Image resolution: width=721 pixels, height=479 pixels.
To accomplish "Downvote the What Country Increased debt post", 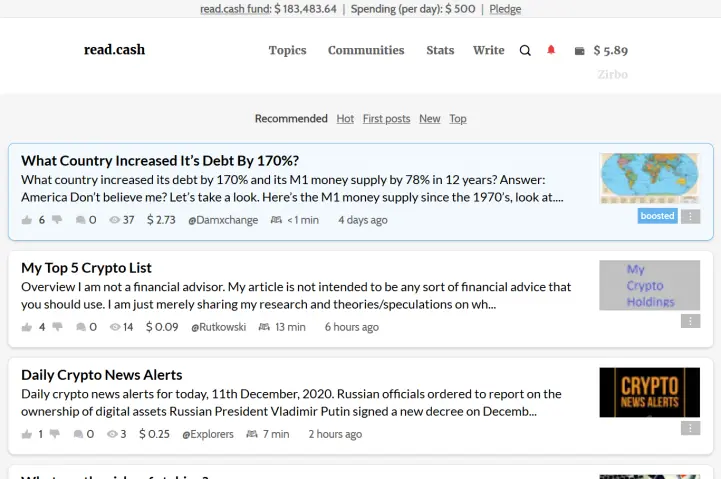I will pyautogui.click(x=57, y=220).
